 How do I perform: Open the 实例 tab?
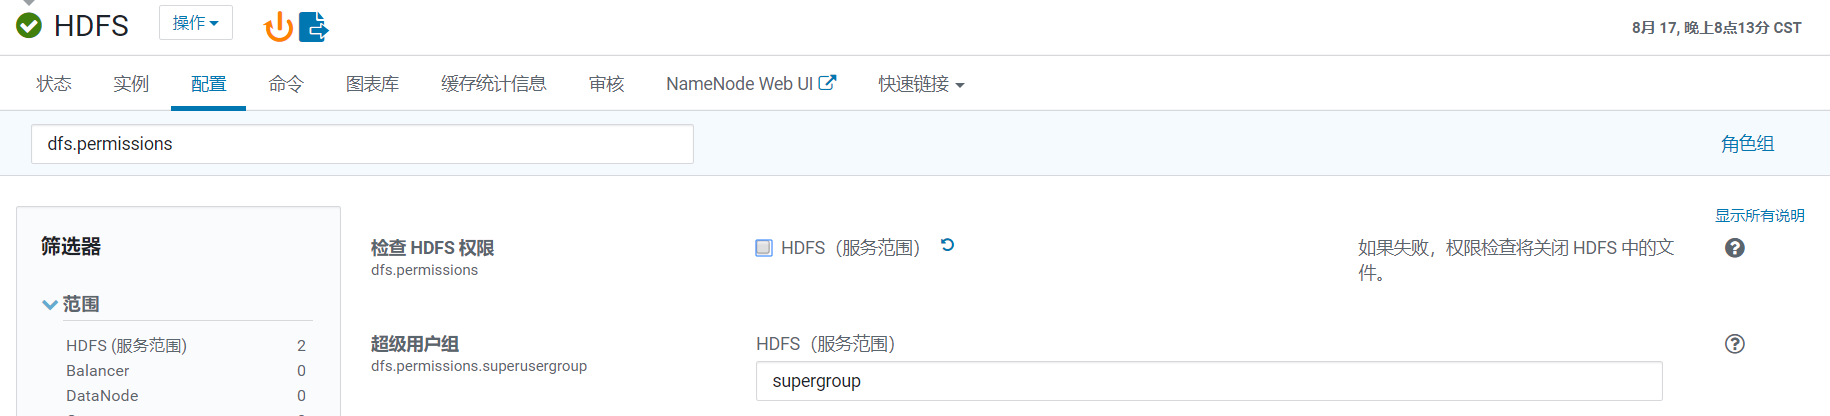point(131,84)
